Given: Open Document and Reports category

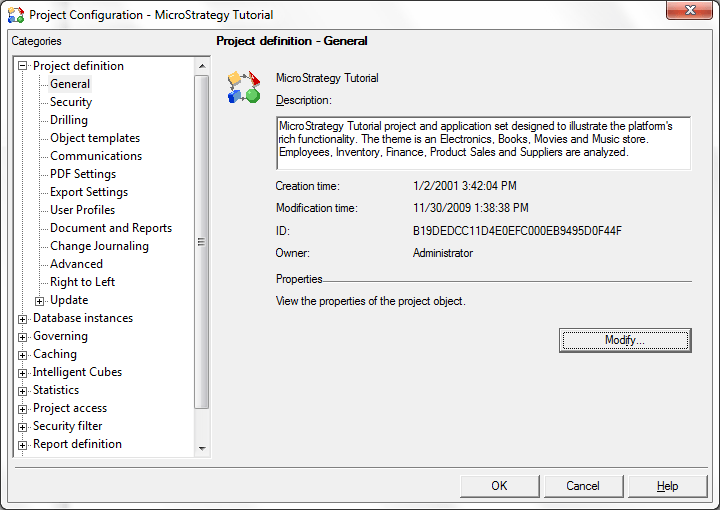Looking at the screenshot, I should (111, 228).
